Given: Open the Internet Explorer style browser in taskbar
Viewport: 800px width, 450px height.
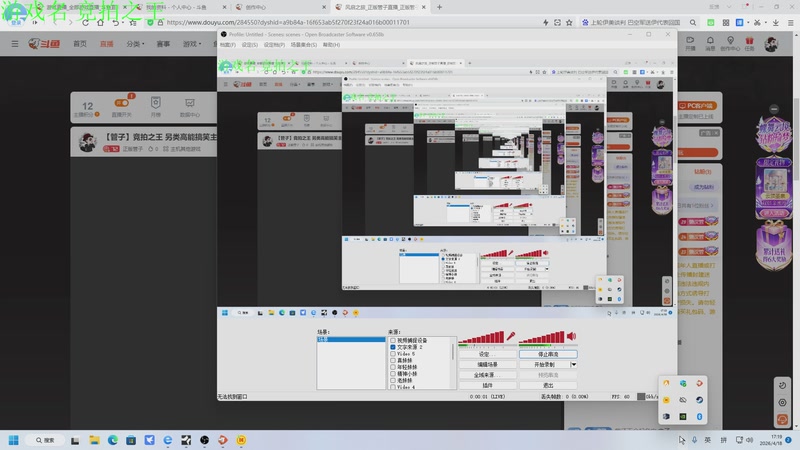Looking at the screenshot, I should coord(167,440).
